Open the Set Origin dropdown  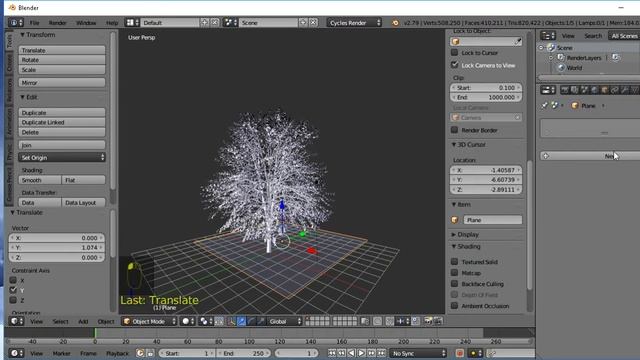click(x=62, y=158)
